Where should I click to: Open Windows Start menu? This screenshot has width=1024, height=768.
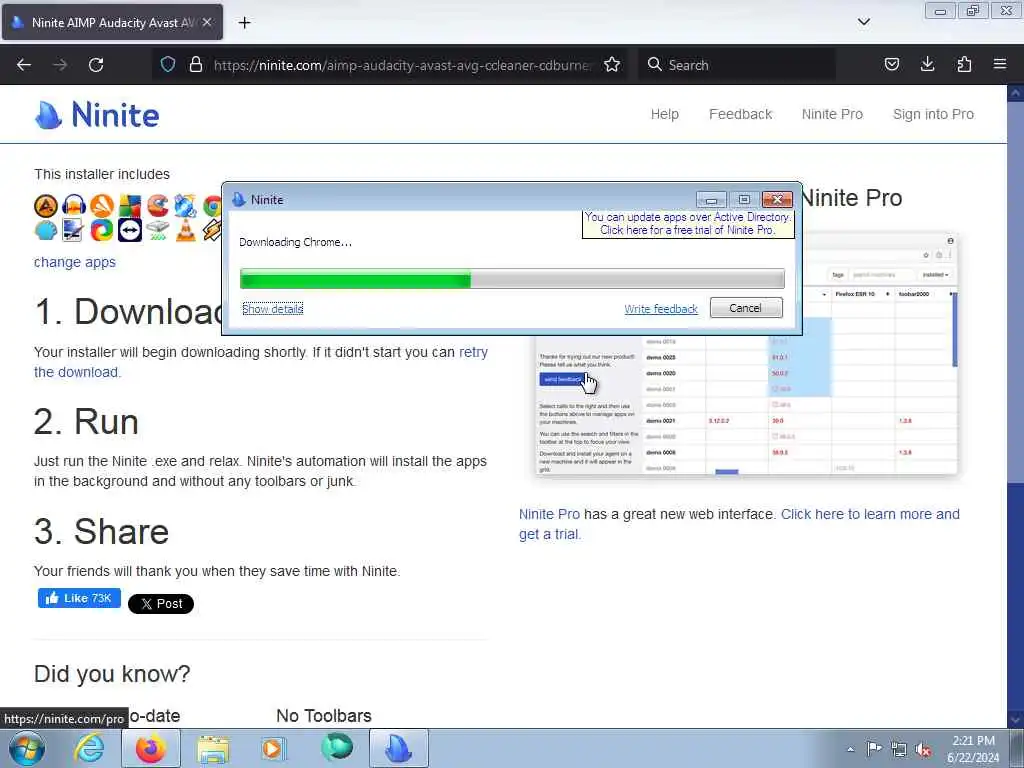point(27,749)
